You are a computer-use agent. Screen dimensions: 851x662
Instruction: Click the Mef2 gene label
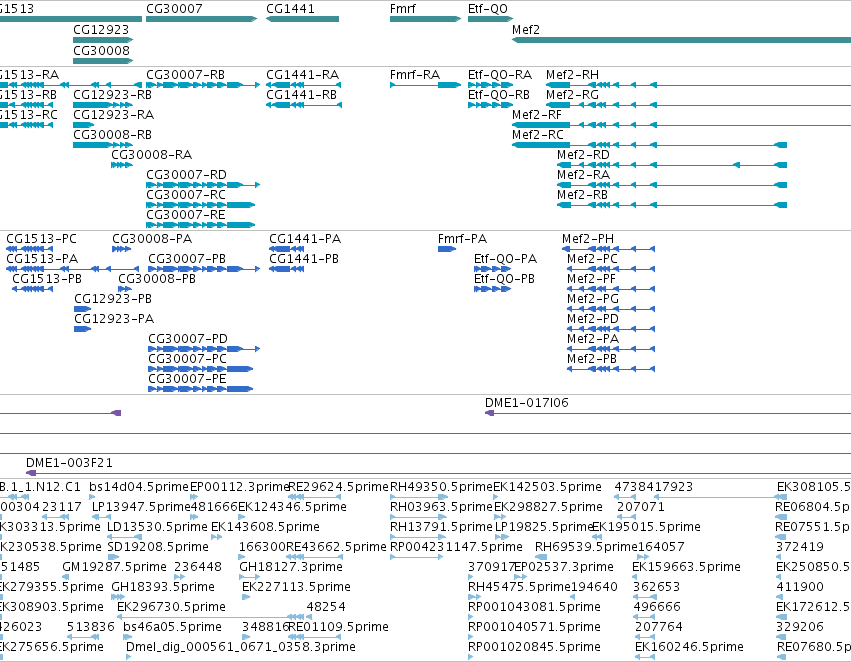point(526,30)
